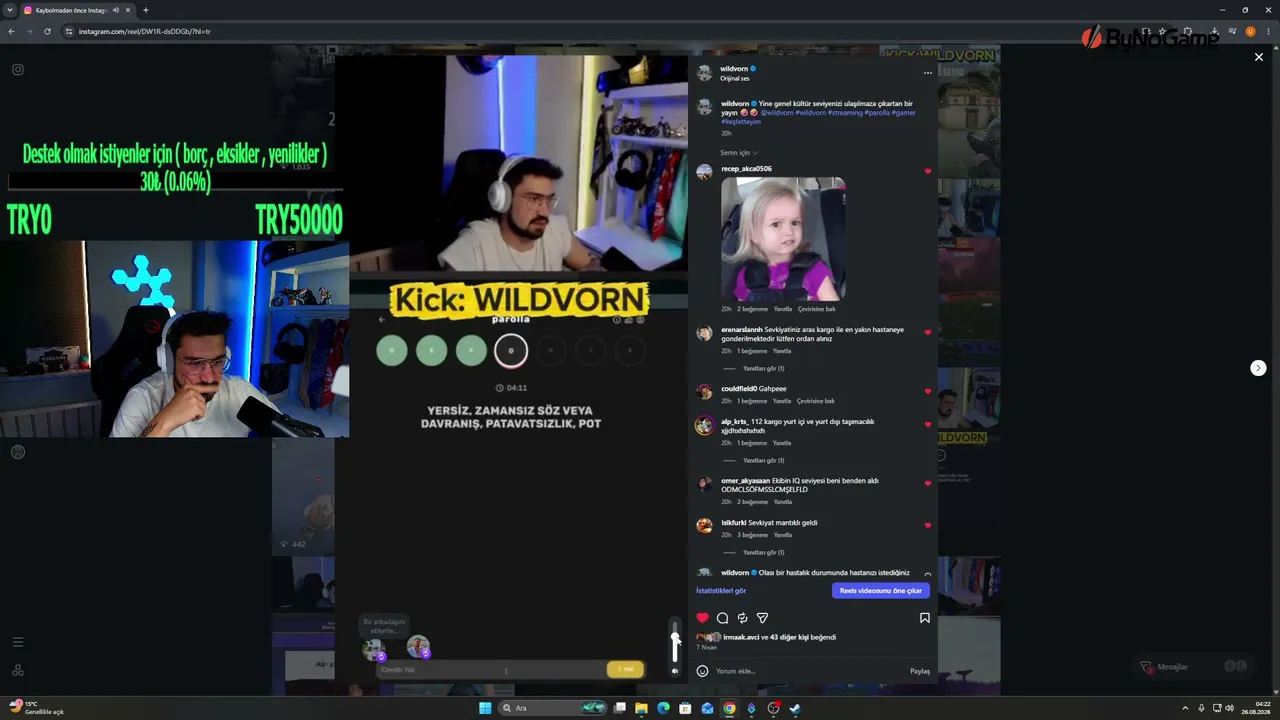The width and height of the screenshot is (1280, 720).
Task: Open the 'wildvorn' username in the post header
Action: [734, 69]
